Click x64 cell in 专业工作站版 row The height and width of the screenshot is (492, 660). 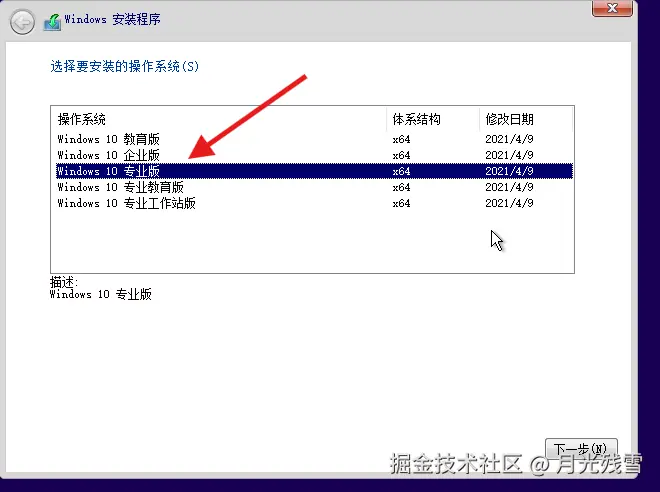tap(401, 203)
